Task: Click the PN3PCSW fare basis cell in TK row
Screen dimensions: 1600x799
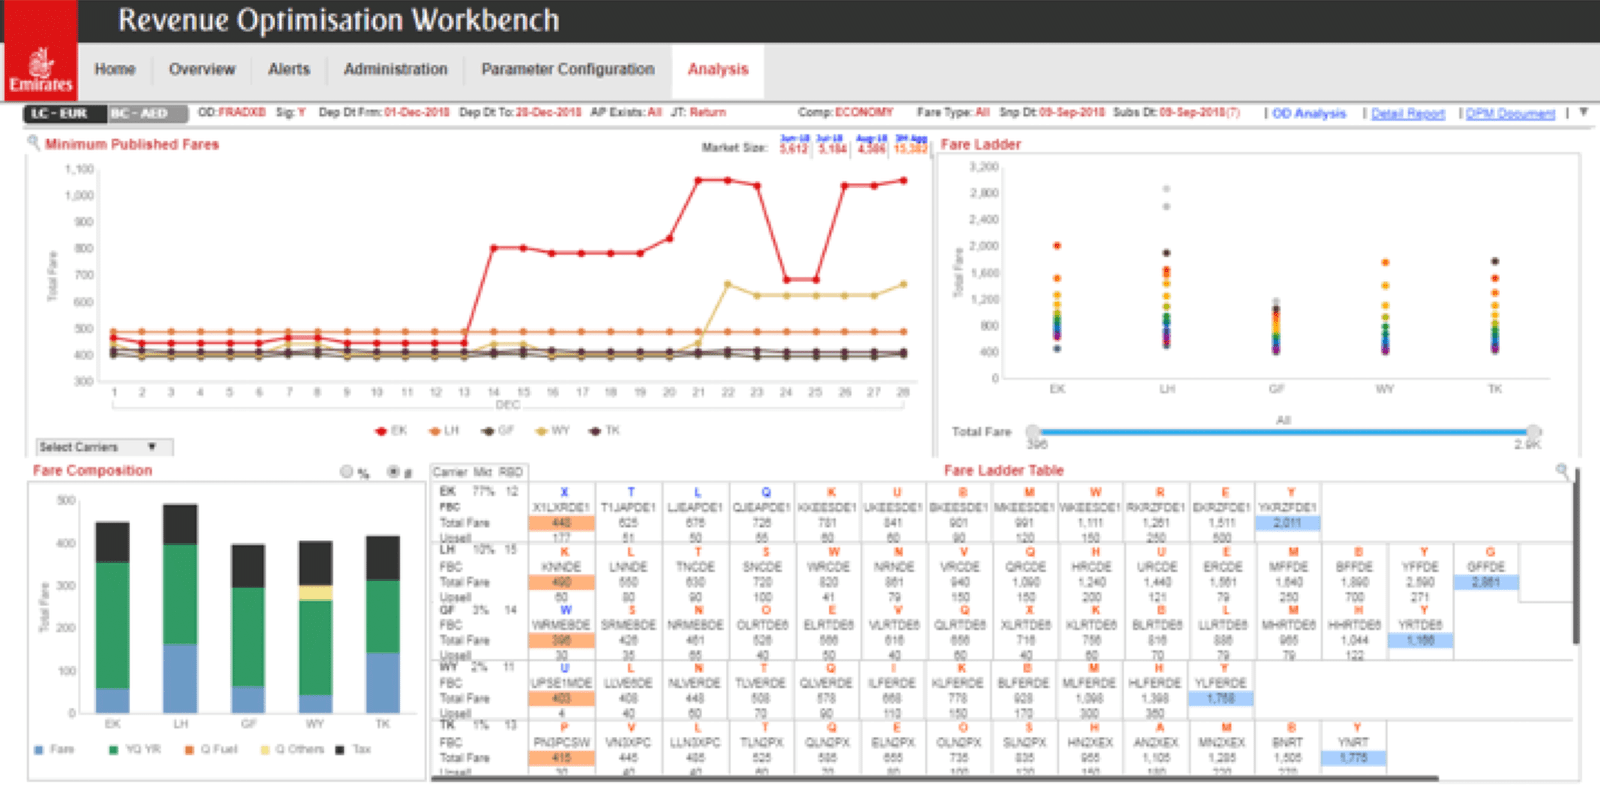Action: click(561, 743)
